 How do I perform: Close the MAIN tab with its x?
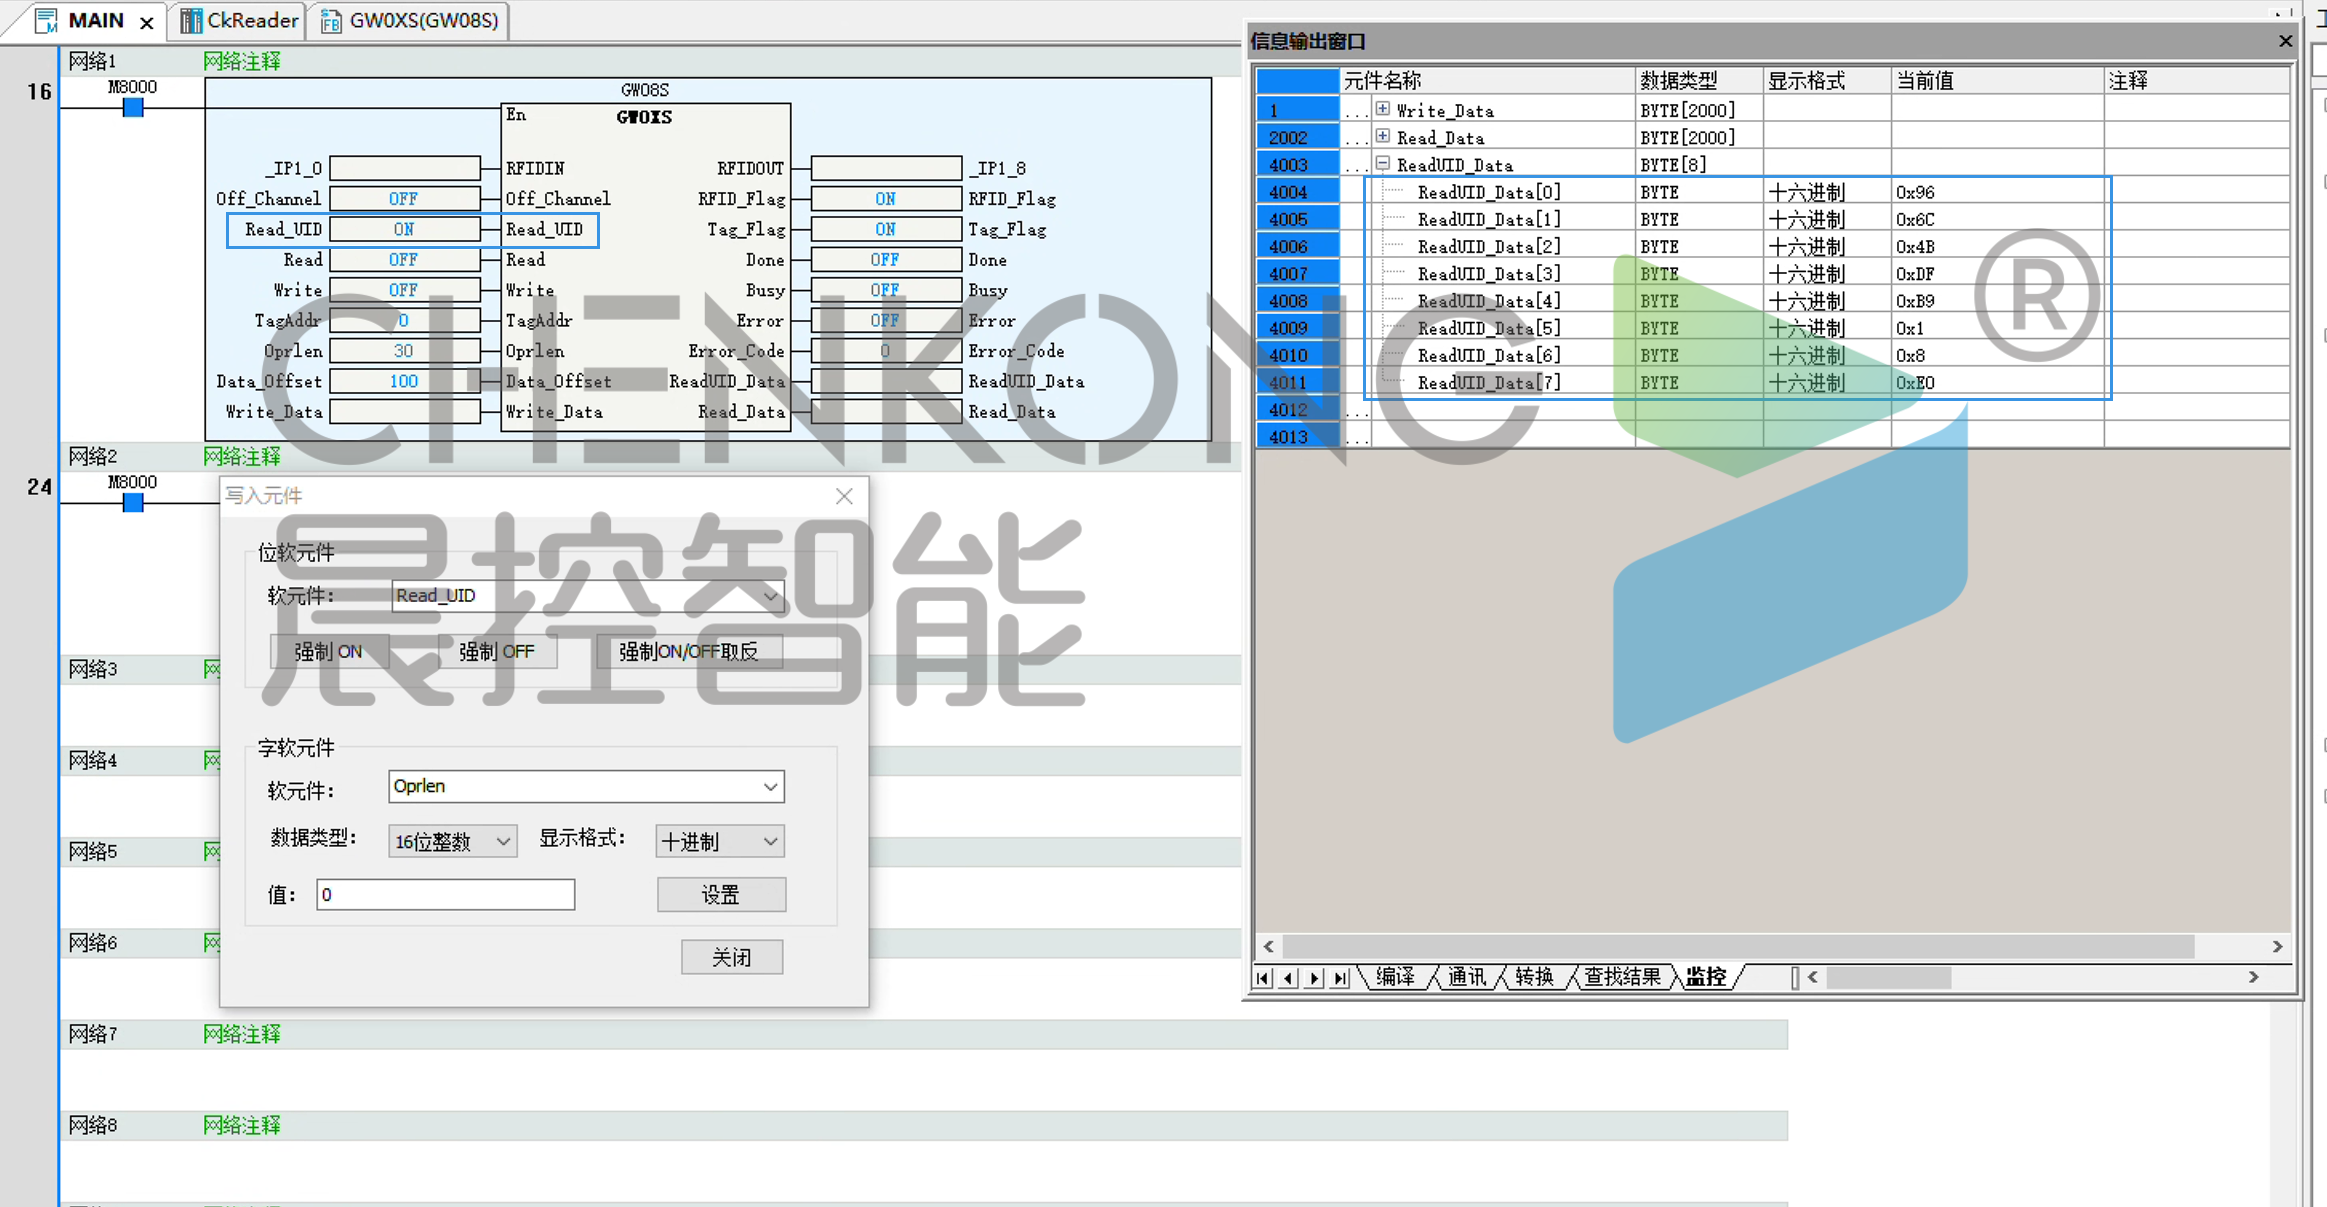(147, 22)
